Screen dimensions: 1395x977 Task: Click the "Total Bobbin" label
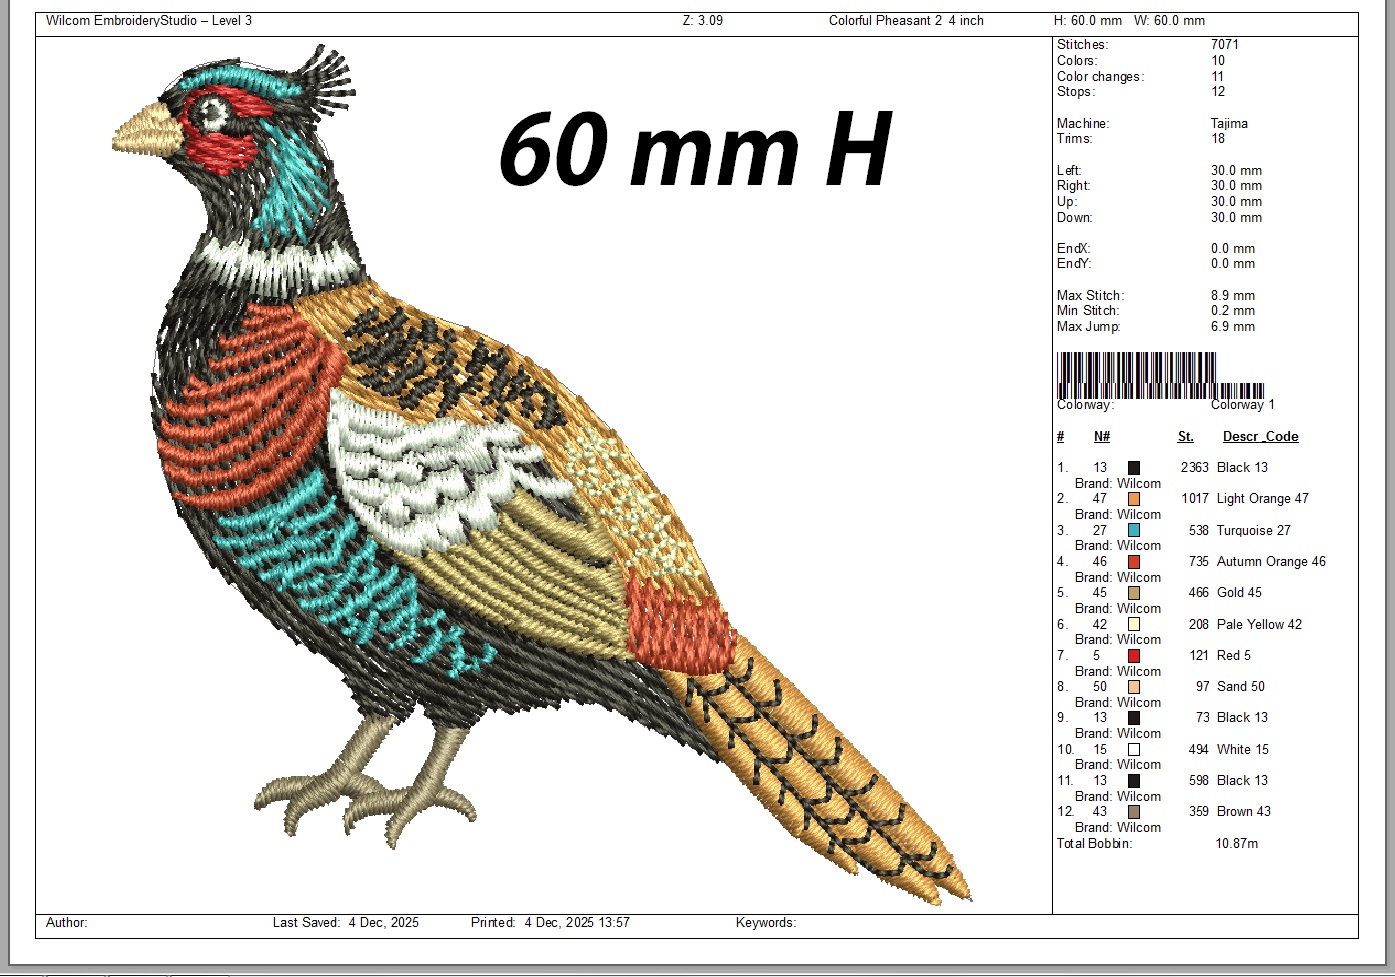point(1094,844)
